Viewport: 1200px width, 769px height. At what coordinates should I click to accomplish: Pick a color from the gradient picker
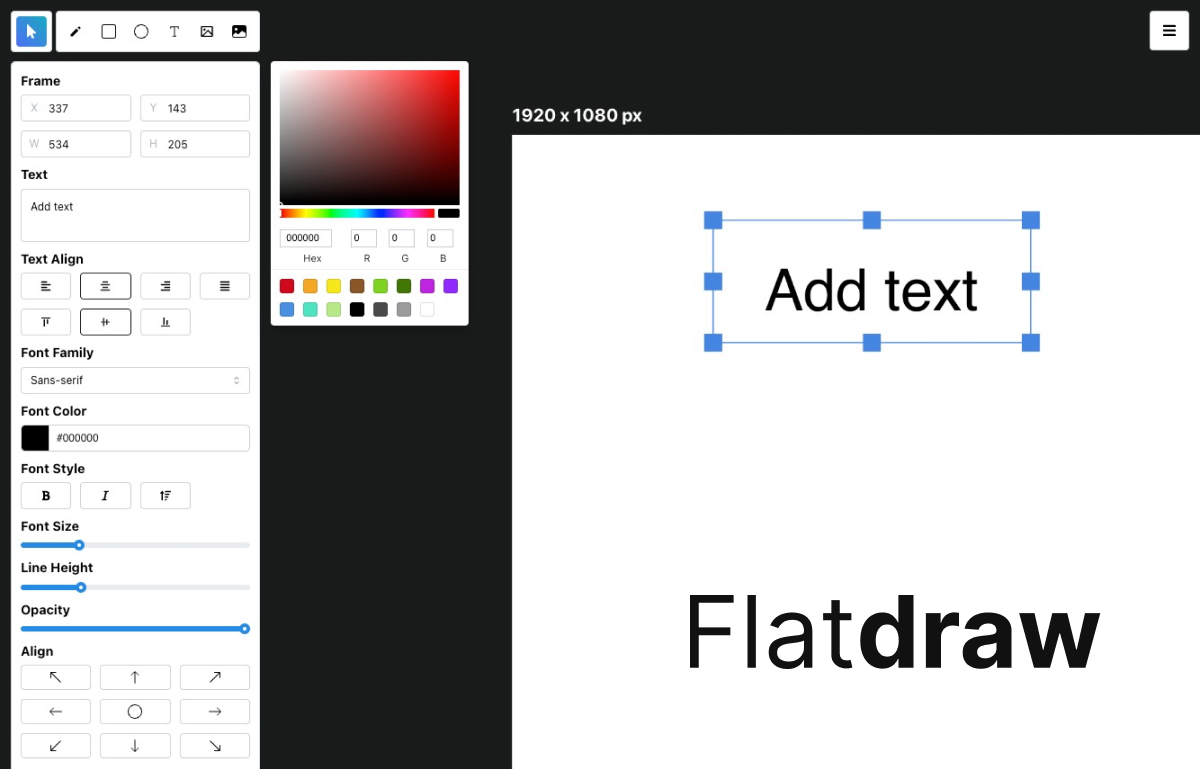(x=369, y=137)
